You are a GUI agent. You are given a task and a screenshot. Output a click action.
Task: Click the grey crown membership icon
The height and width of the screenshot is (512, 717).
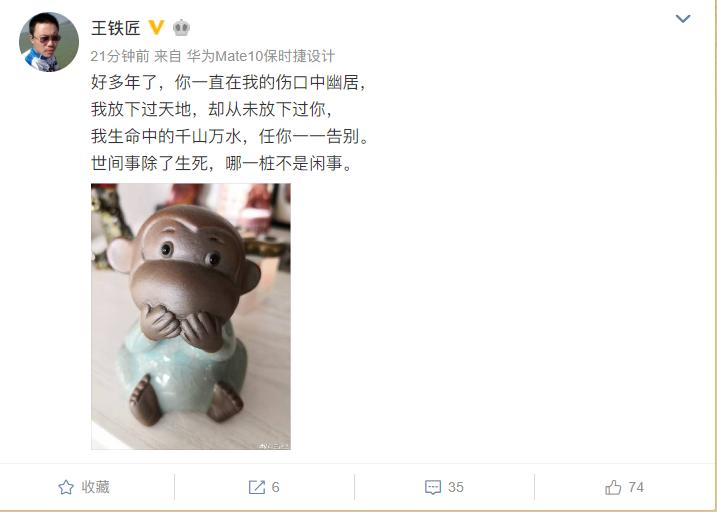pyautogui.click(x=181, y=28)
